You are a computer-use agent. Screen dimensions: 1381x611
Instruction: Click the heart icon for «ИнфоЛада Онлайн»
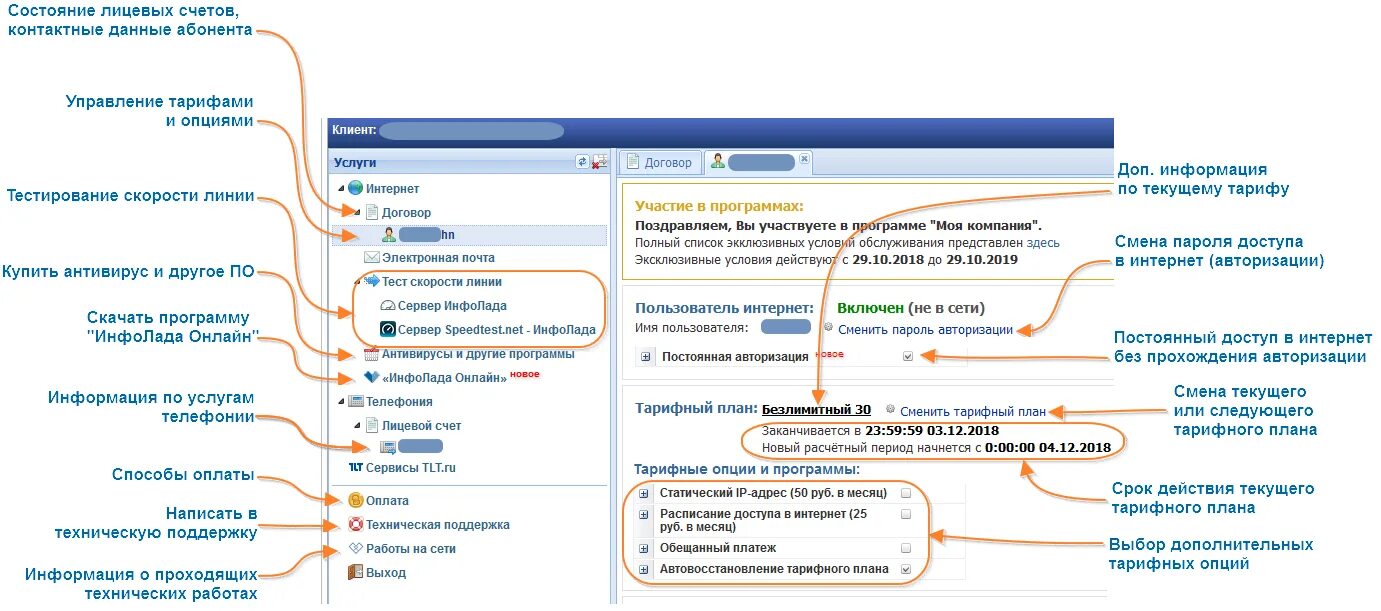point(372,377)
